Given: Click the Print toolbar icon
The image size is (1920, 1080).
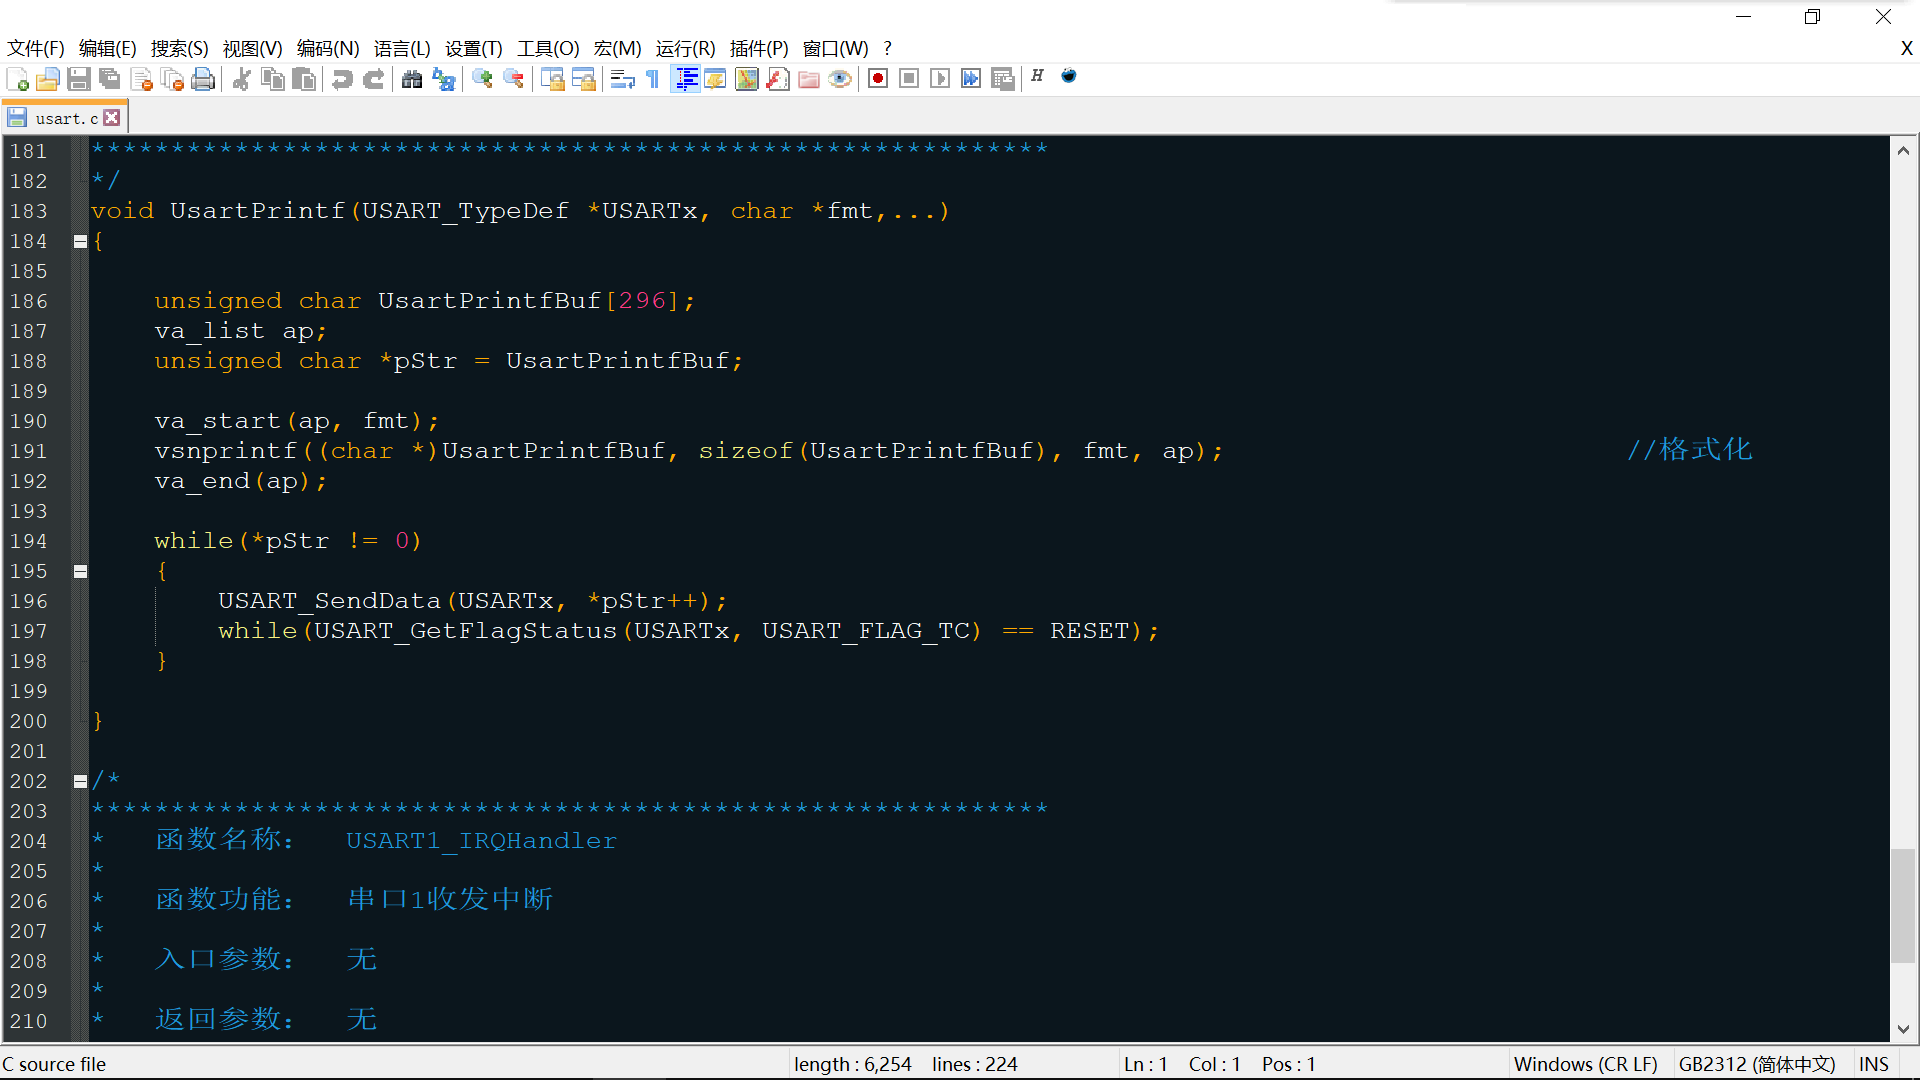Looking at the screenshot, I should (203, 79).
